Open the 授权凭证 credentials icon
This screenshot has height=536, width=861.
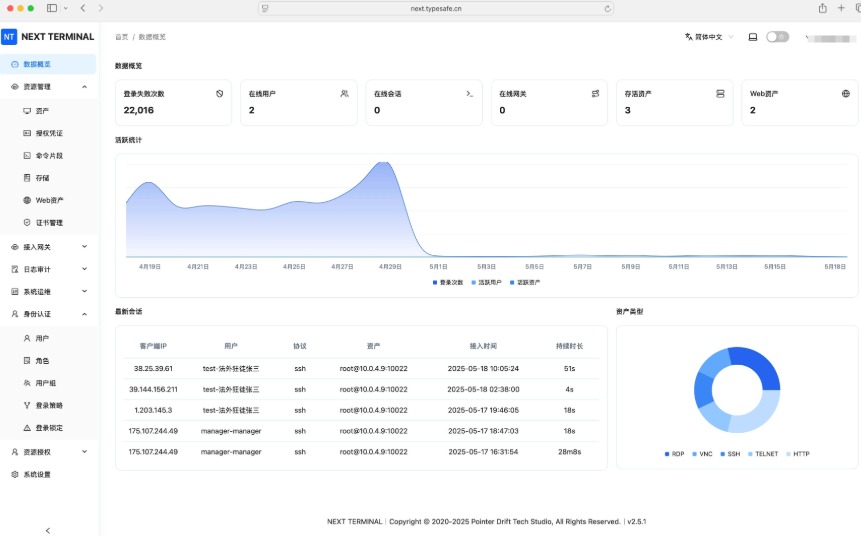pos(27,133)
